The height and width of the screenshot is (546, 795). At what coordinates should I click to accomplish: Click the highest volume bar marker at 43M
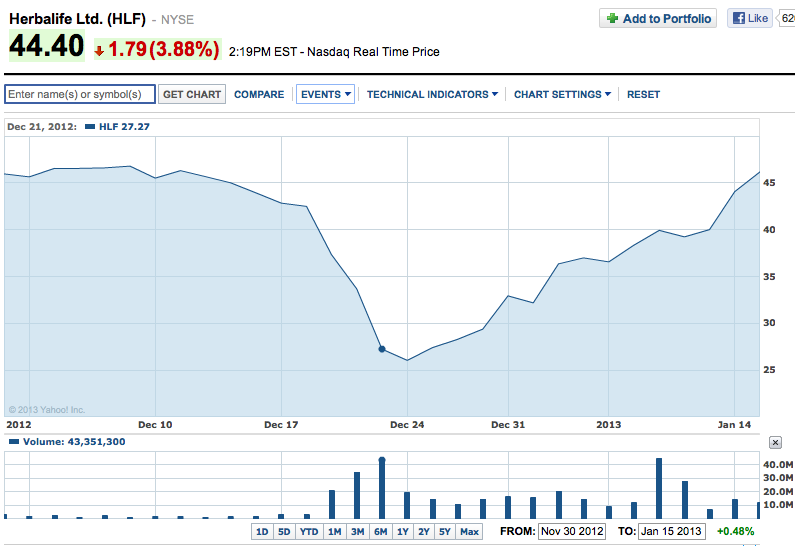382,460
